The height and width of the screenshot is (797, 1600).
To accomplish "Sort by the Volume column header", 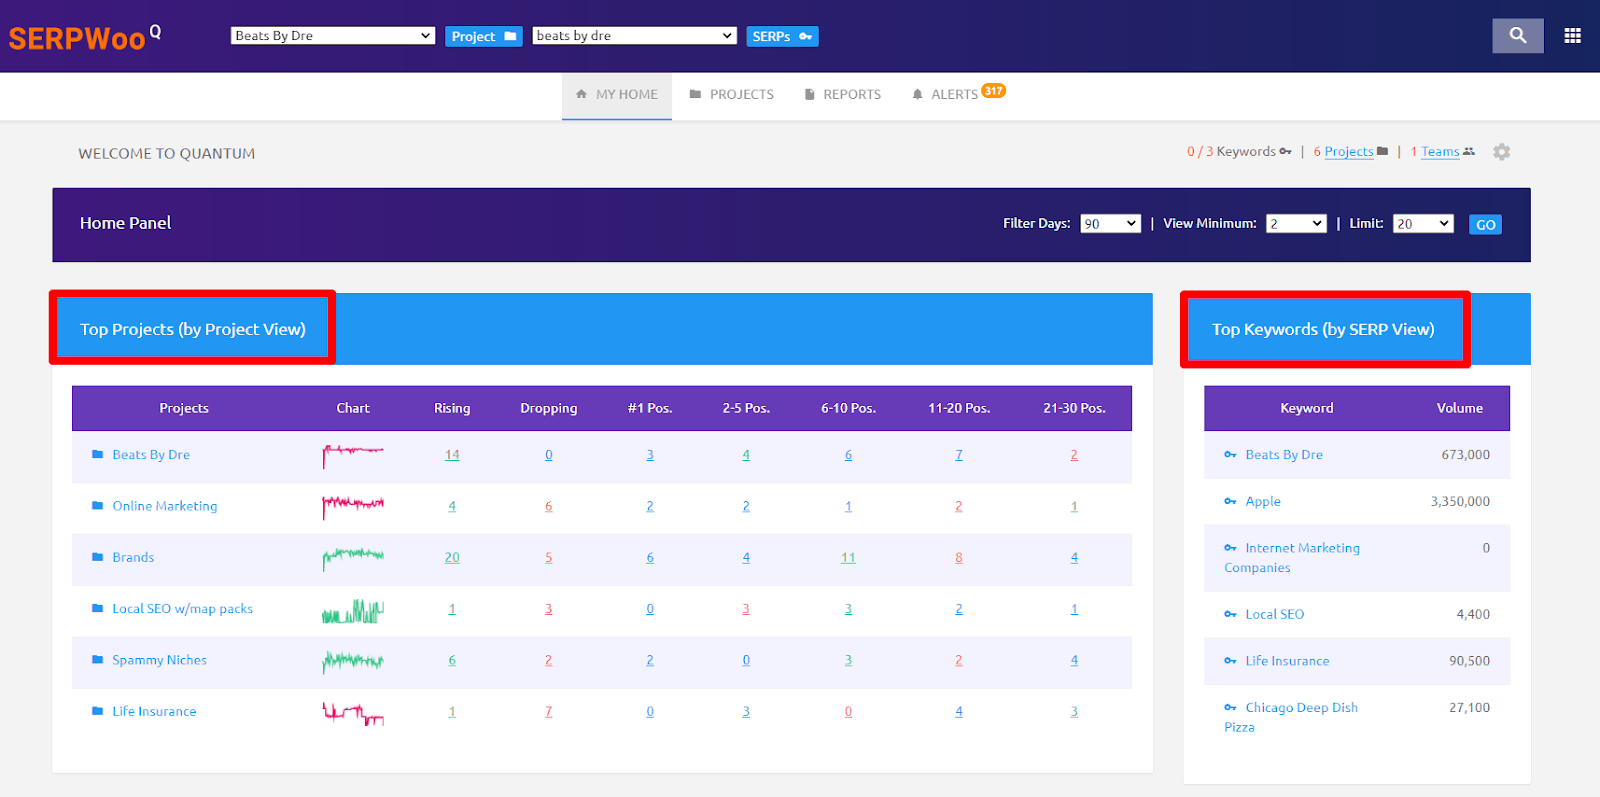I will pyautogui.click(x=1460, y=408).
